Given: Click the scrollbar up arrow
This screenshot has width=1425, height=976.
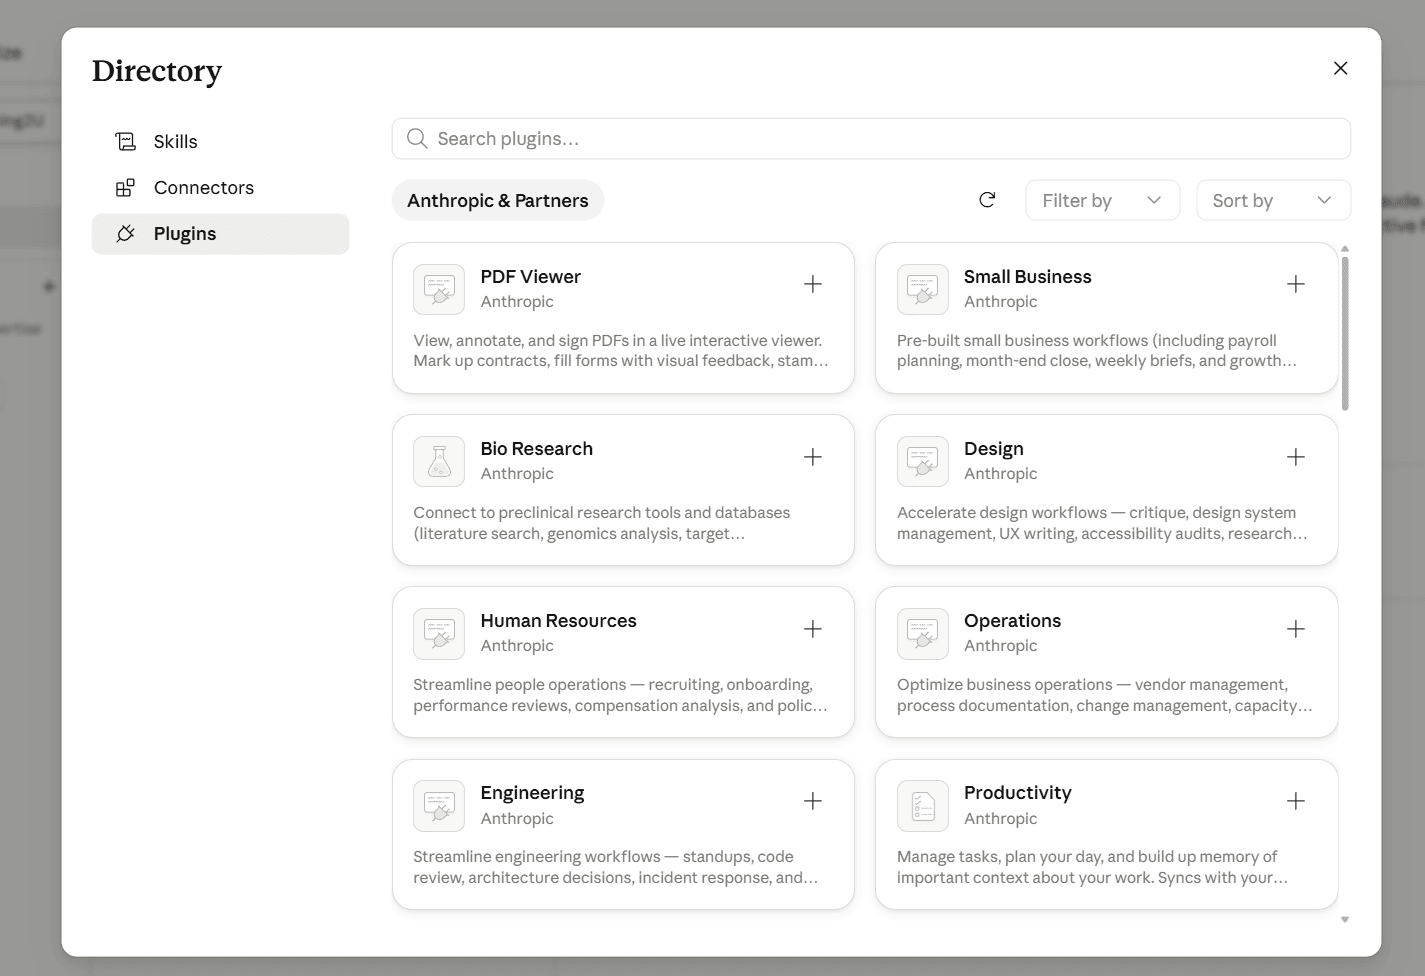Looking at the screenshot, I should click(x=1345, y=248).
